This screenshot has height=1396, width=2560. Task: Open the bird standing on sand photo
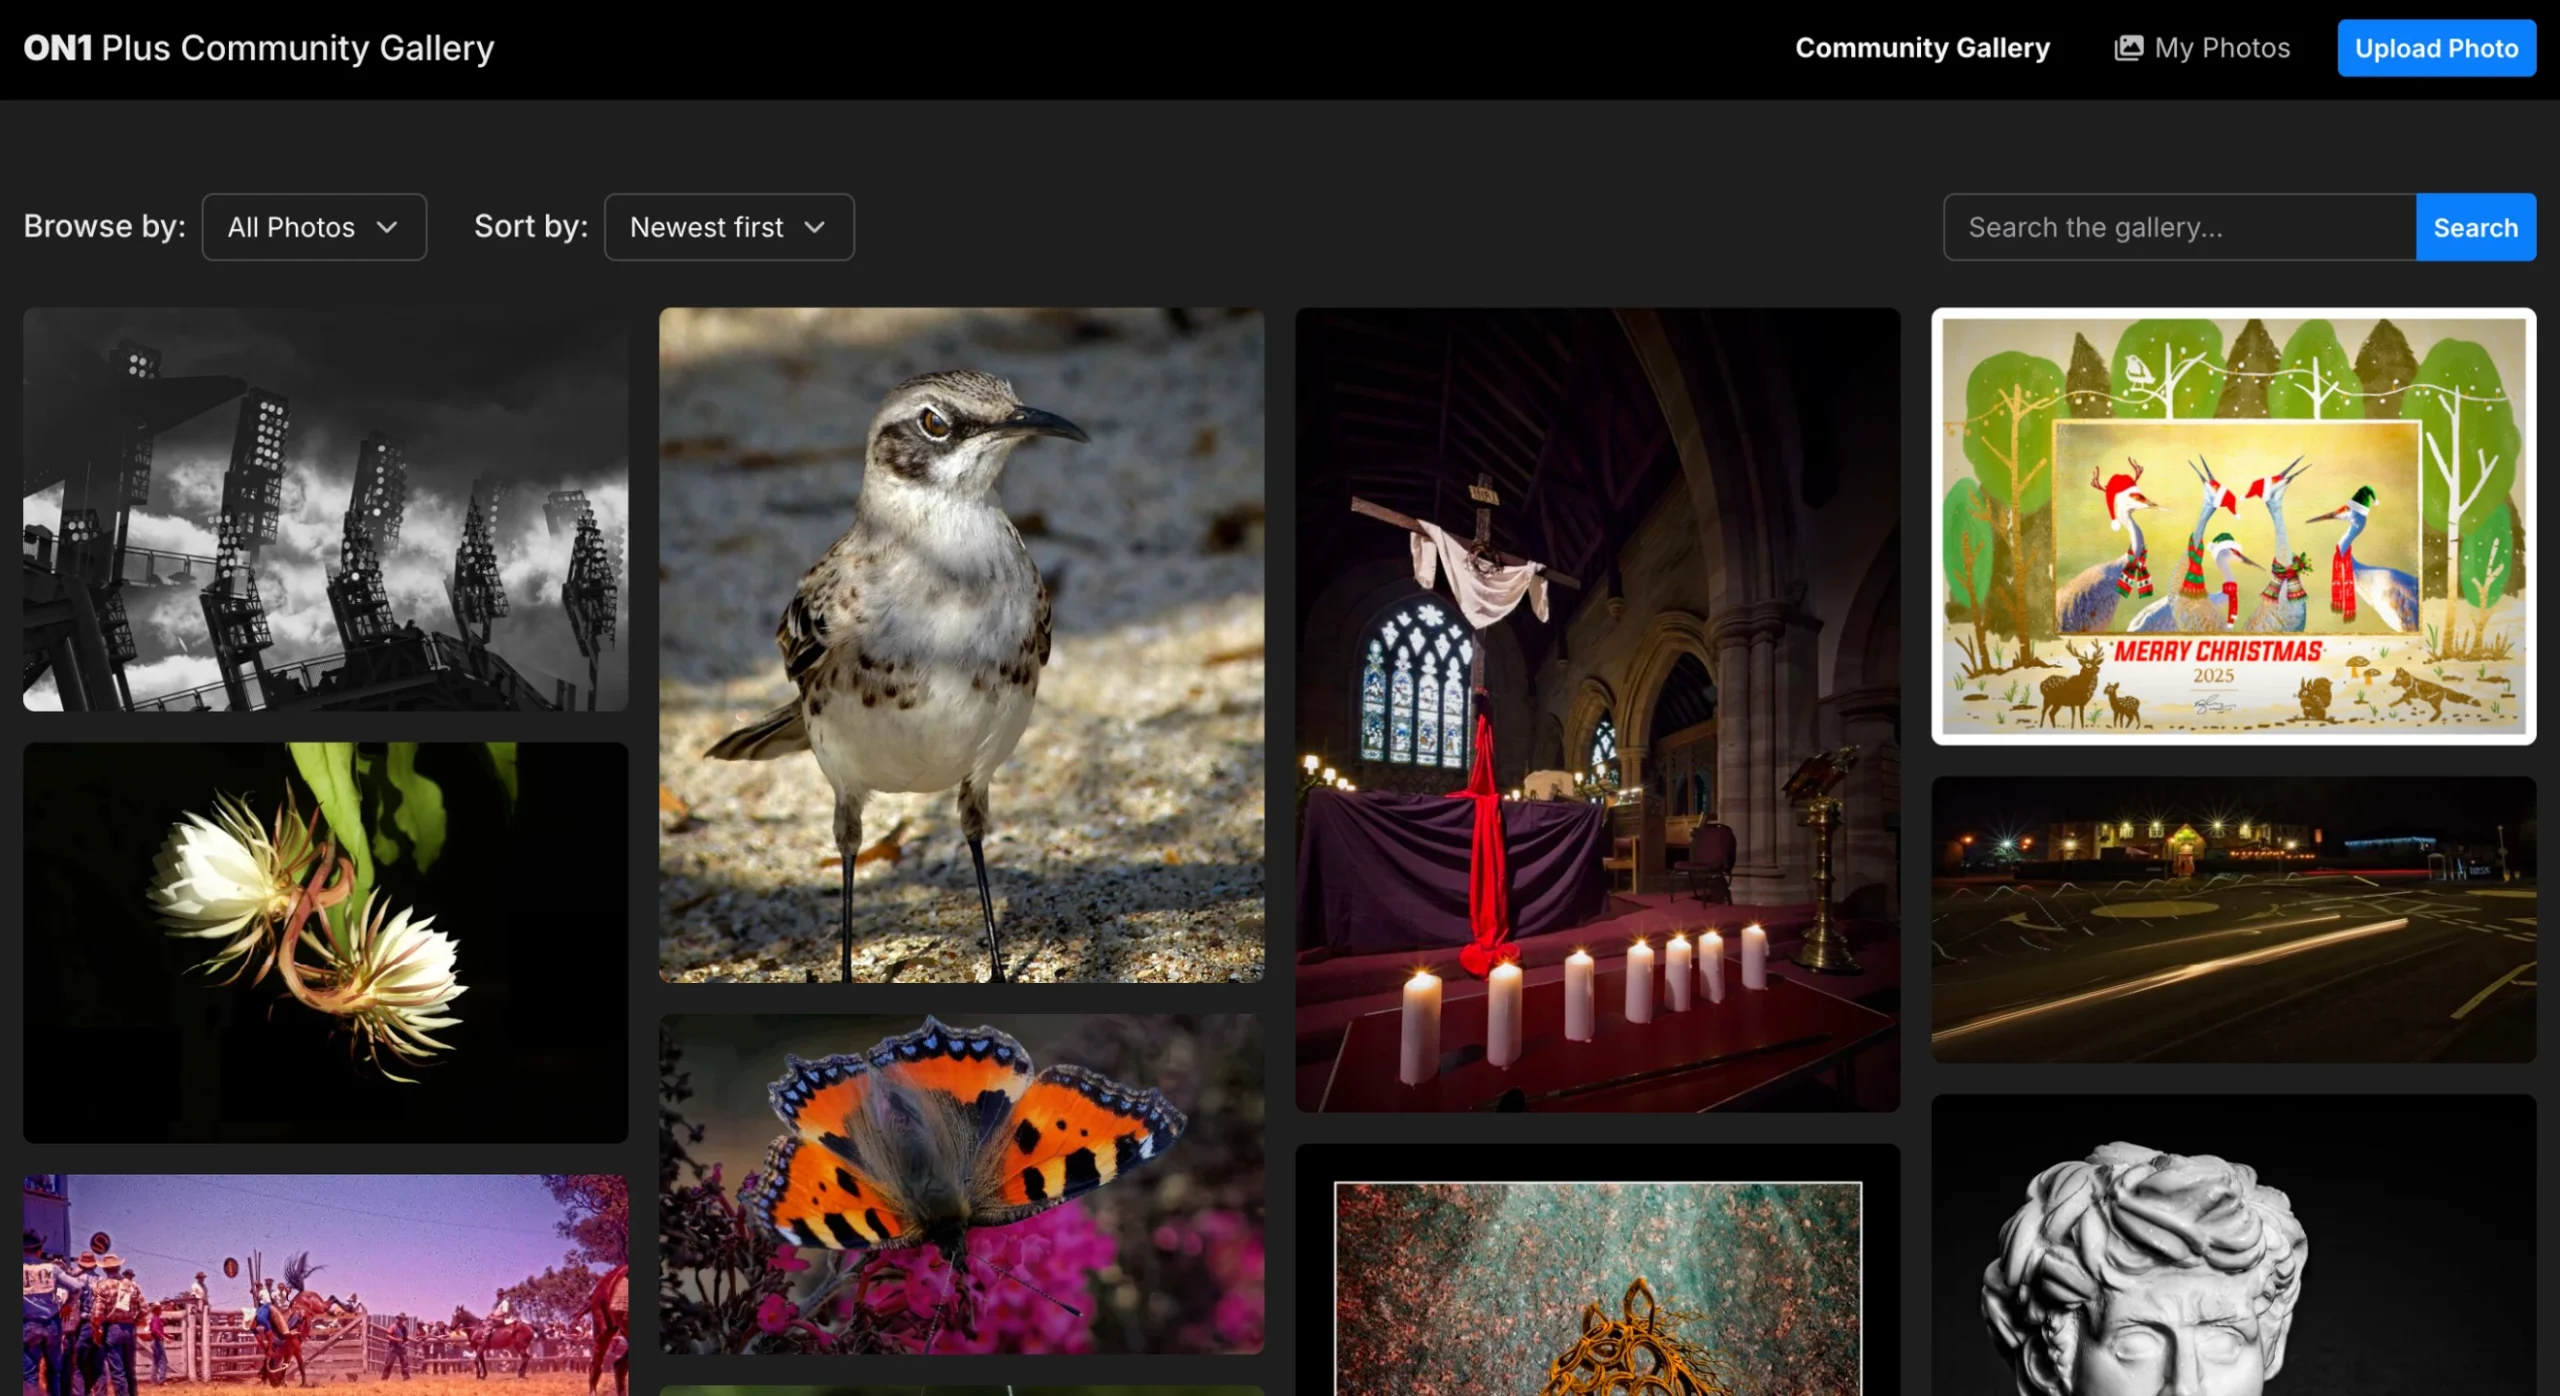coord(961,645)
